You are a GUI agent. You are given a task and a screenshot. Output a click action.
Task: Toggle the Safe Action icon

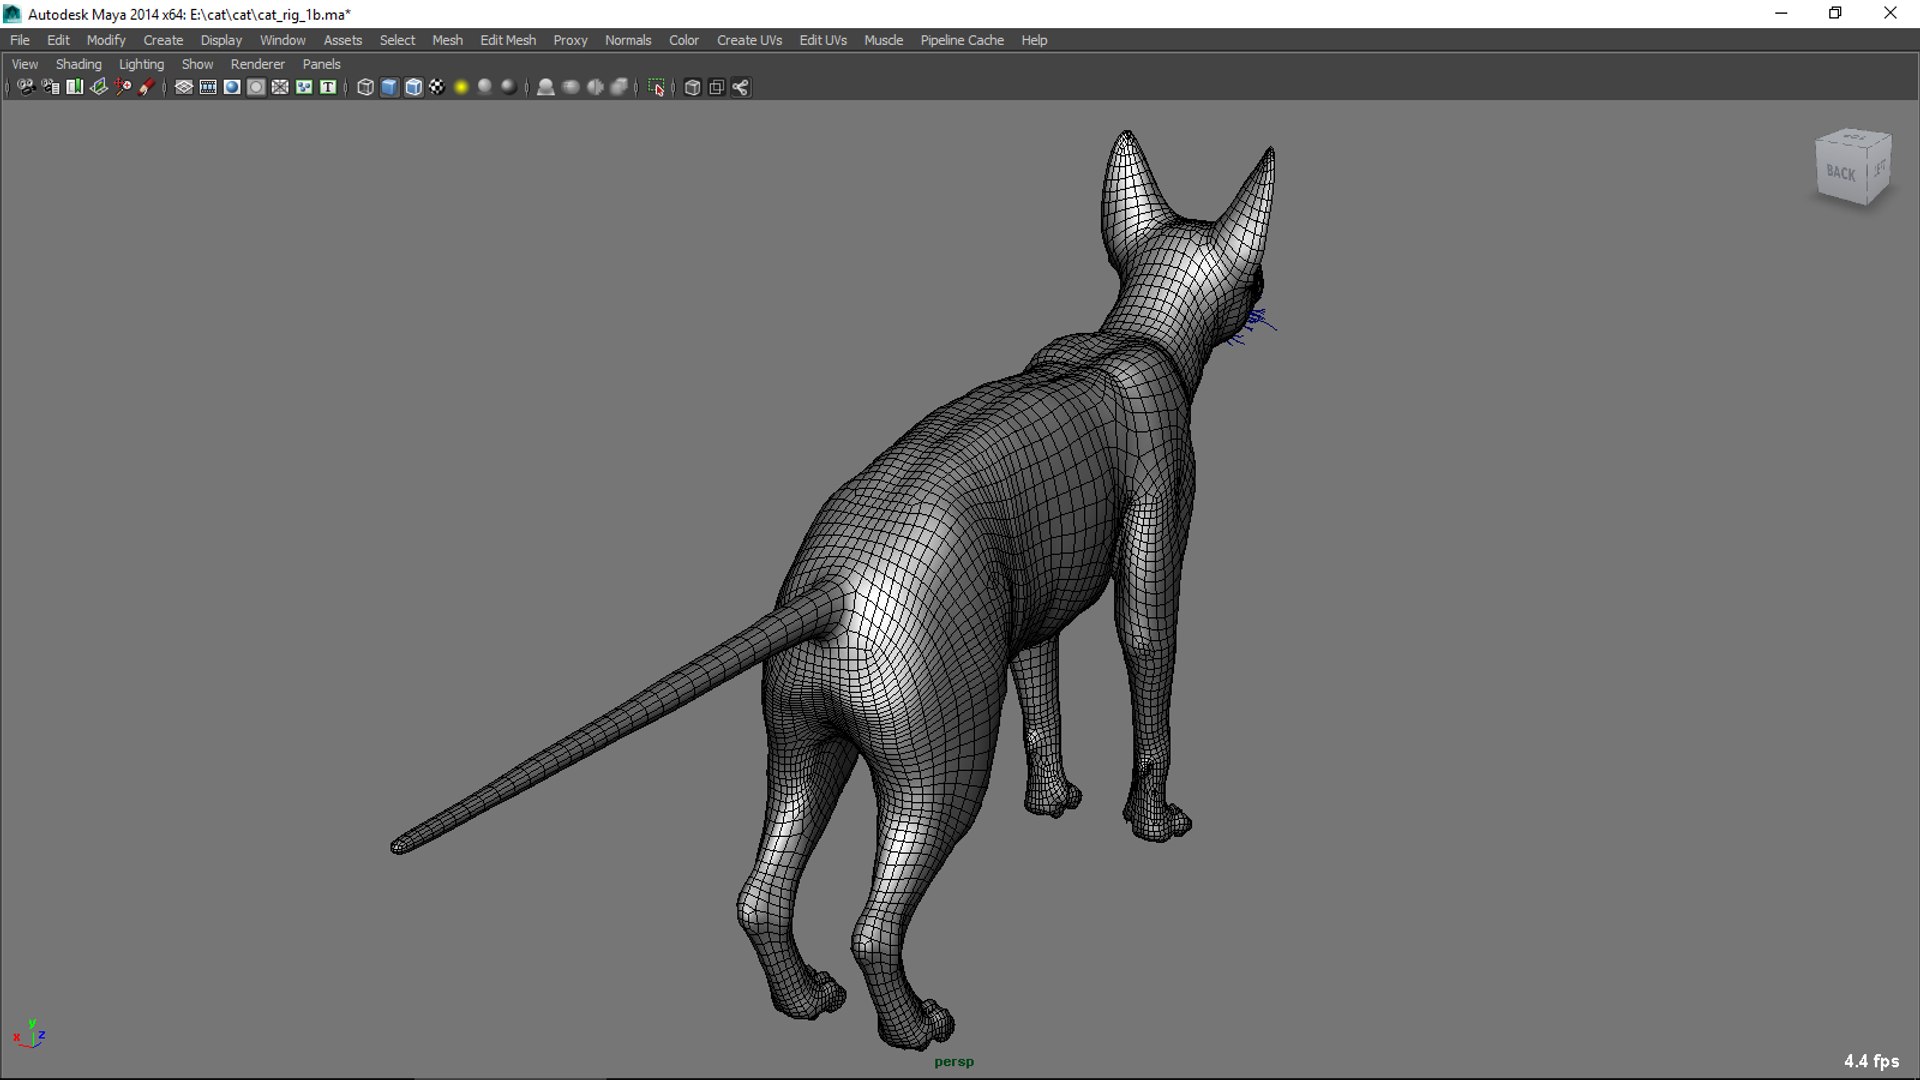point(304,87)
